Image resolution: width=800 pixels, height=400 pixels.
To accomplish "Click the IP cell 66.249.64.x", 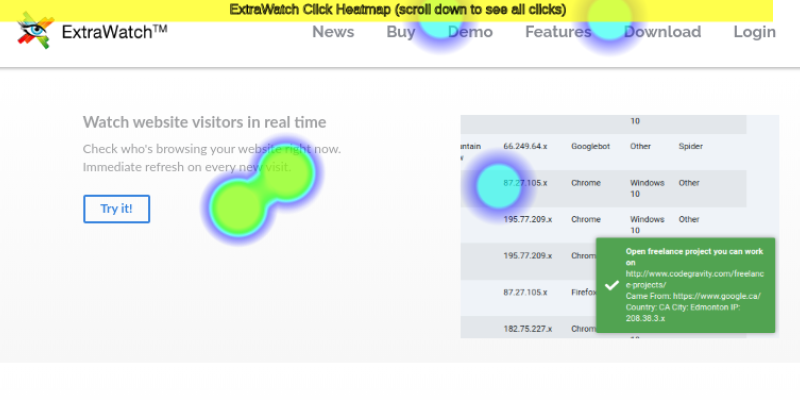I will pyautogui.click(x=525, y=146).
